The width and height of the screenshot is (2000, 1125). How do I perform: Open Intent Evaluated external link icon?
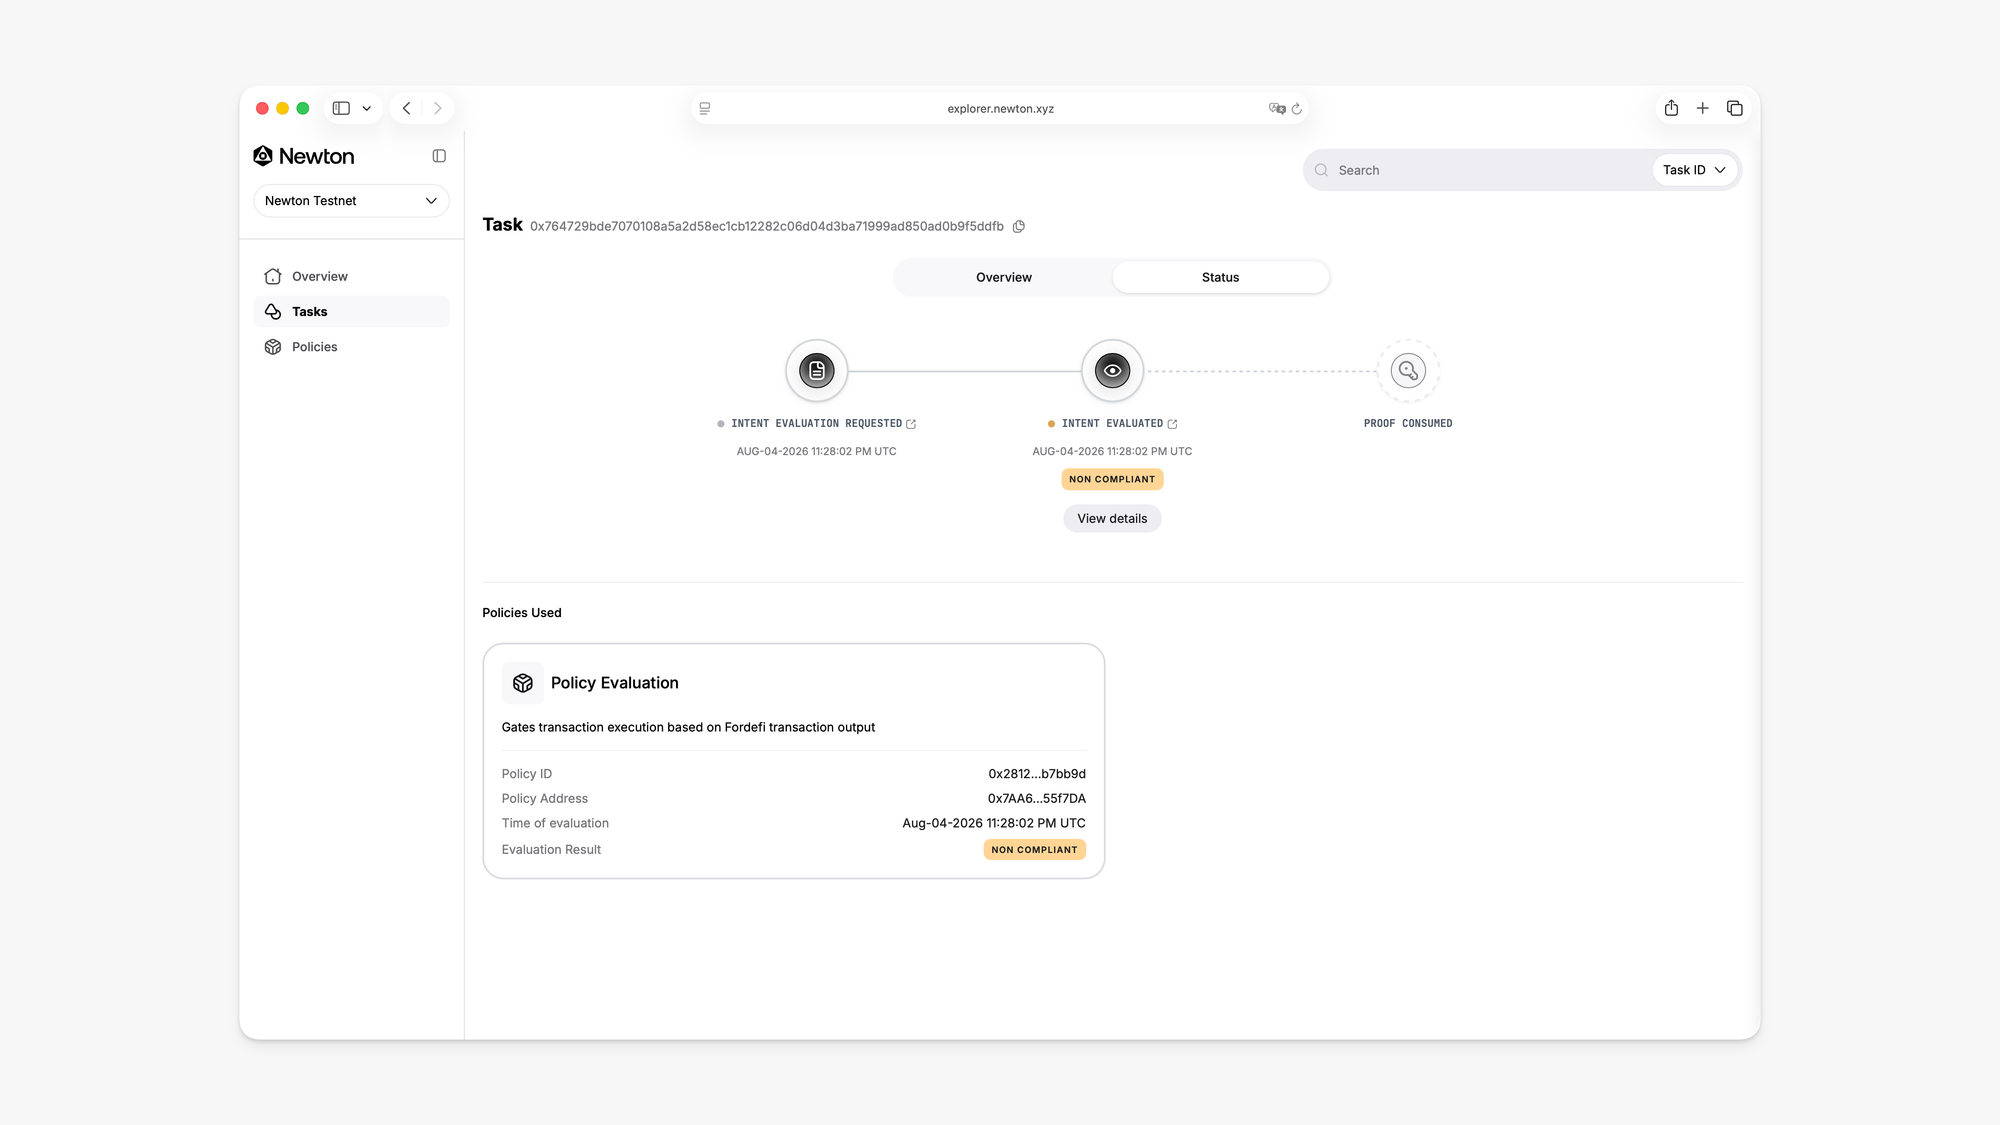1172,424
